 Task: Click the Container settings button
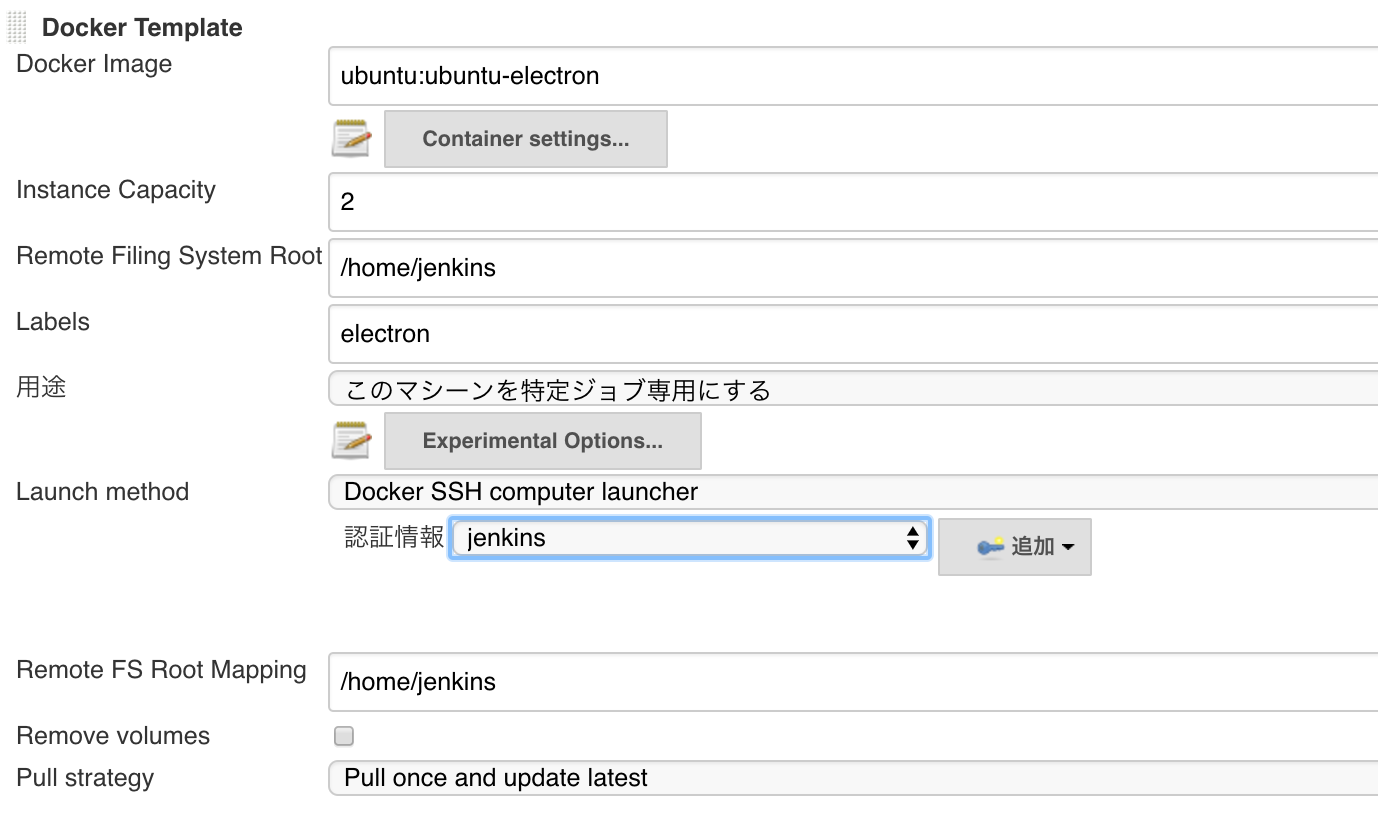point(525,138)
